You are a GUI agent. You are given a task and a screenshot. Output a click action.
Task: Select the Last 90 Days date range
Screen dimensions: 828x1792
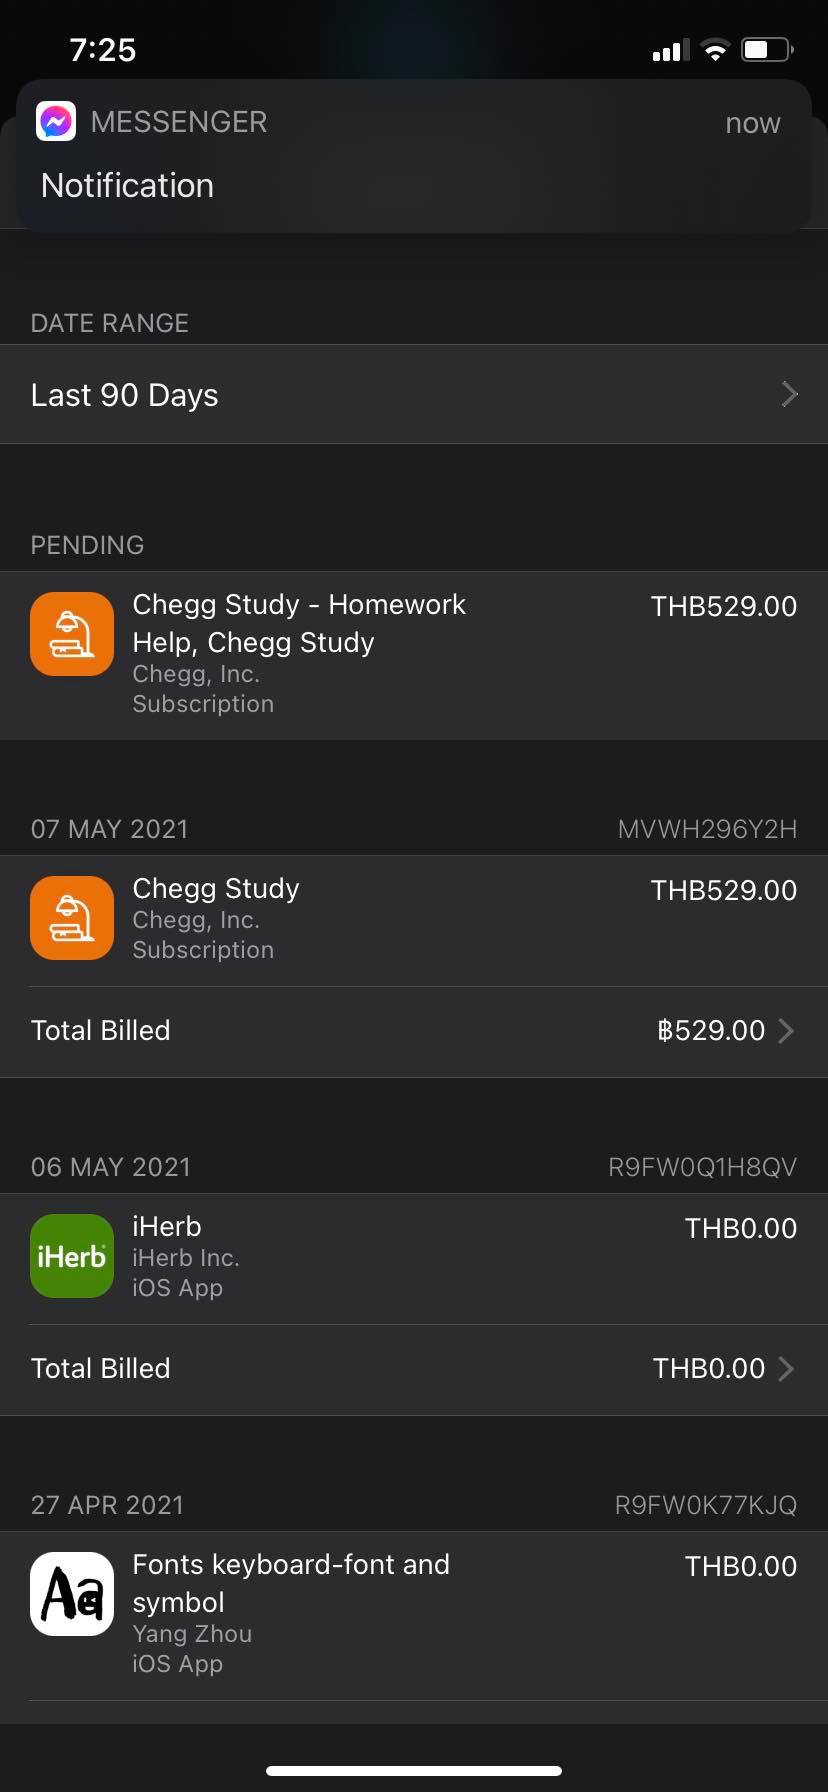tap(125, 395)
